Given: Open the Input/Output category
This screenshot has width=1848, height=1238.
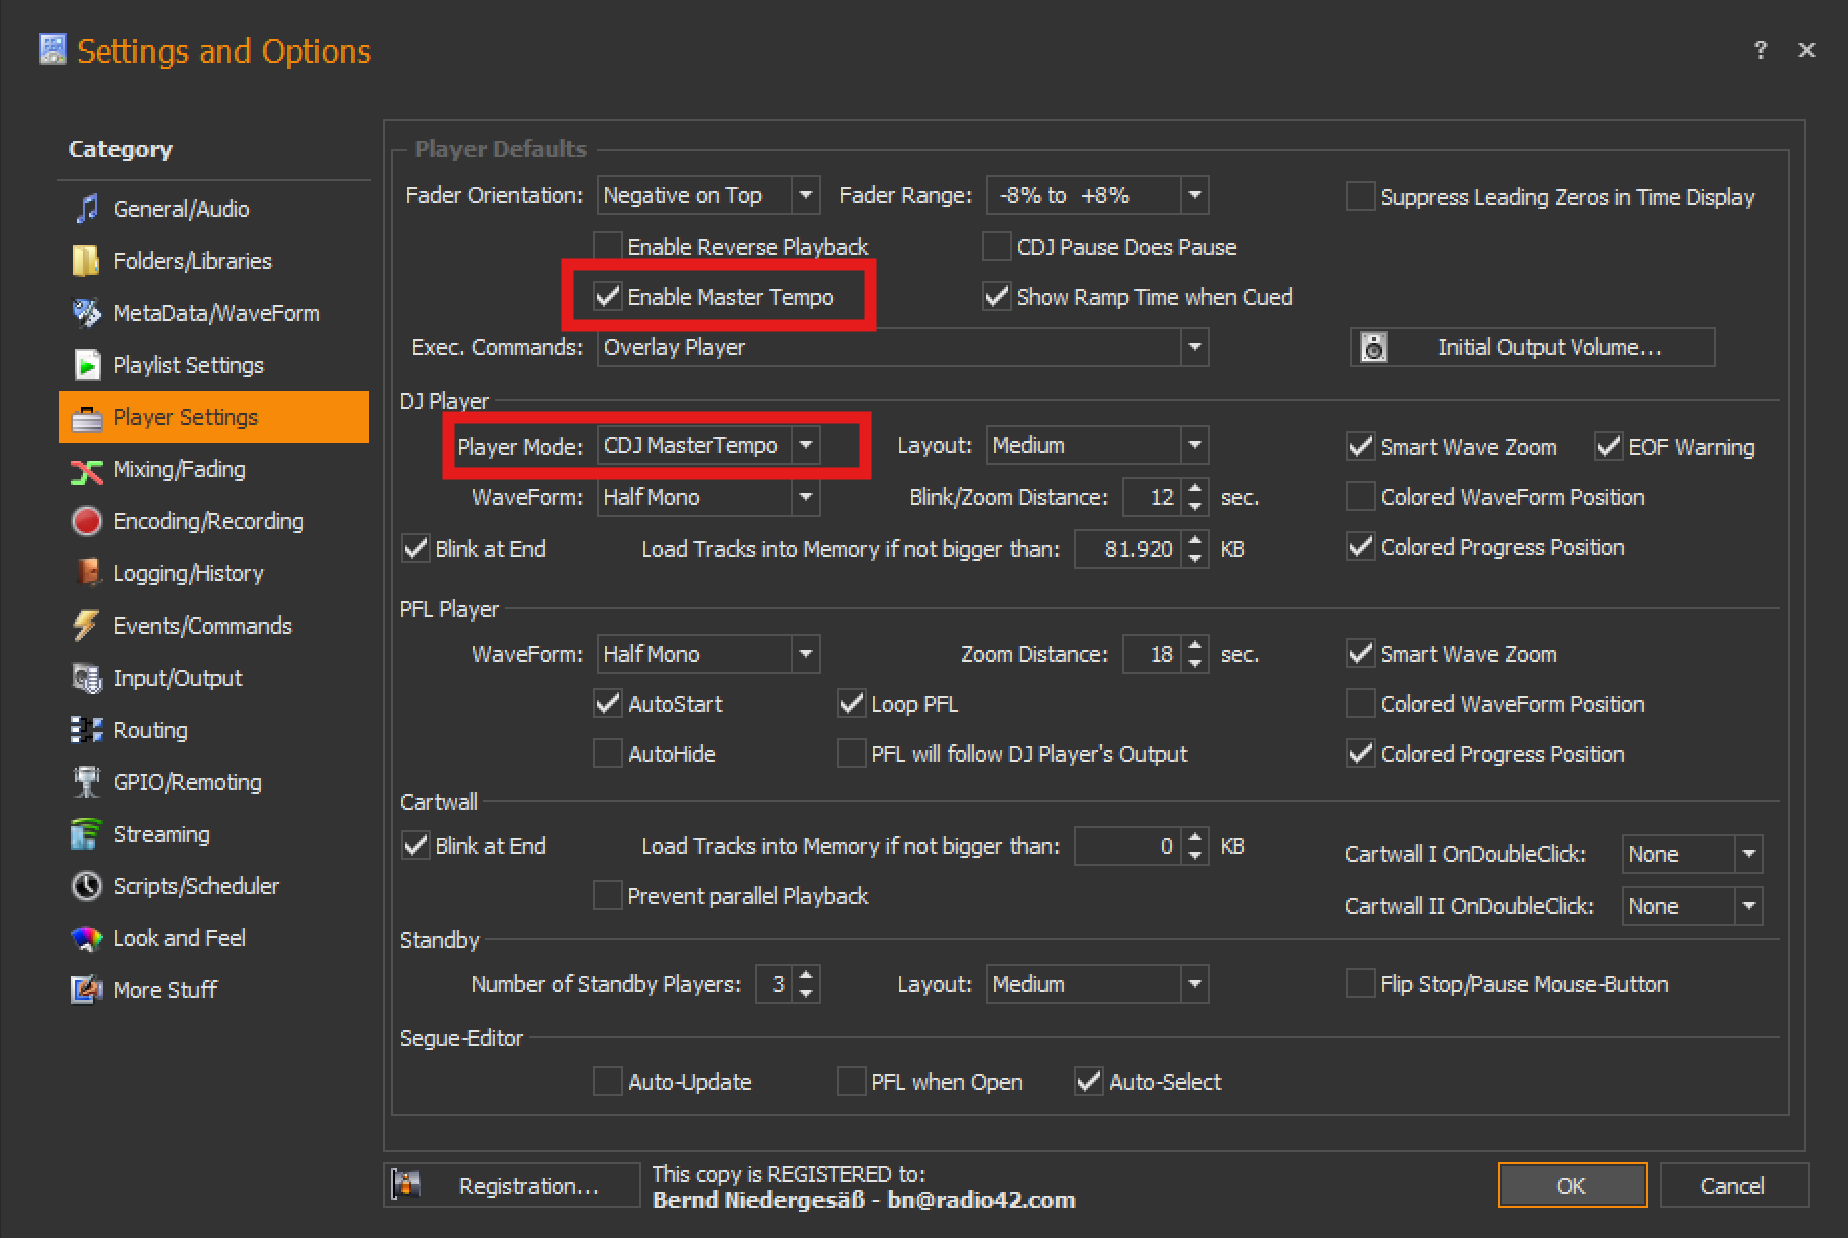Looking at the screenshot, I should click(x=177, y=678).
